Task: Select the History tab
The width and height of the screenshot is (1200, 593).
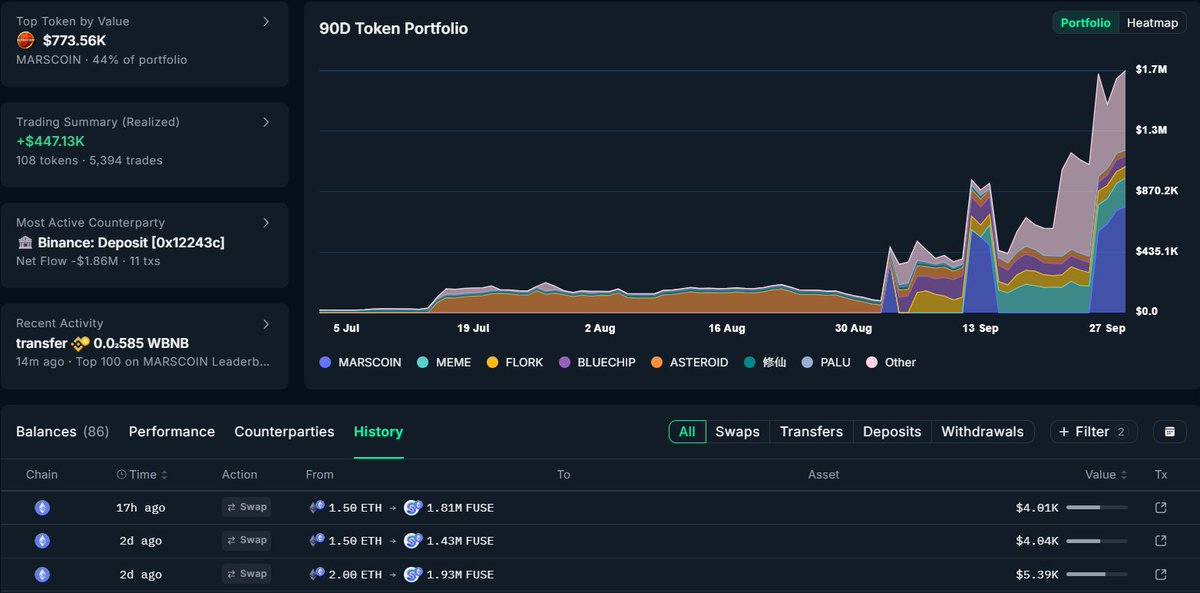Action: [x=378, y=432]
